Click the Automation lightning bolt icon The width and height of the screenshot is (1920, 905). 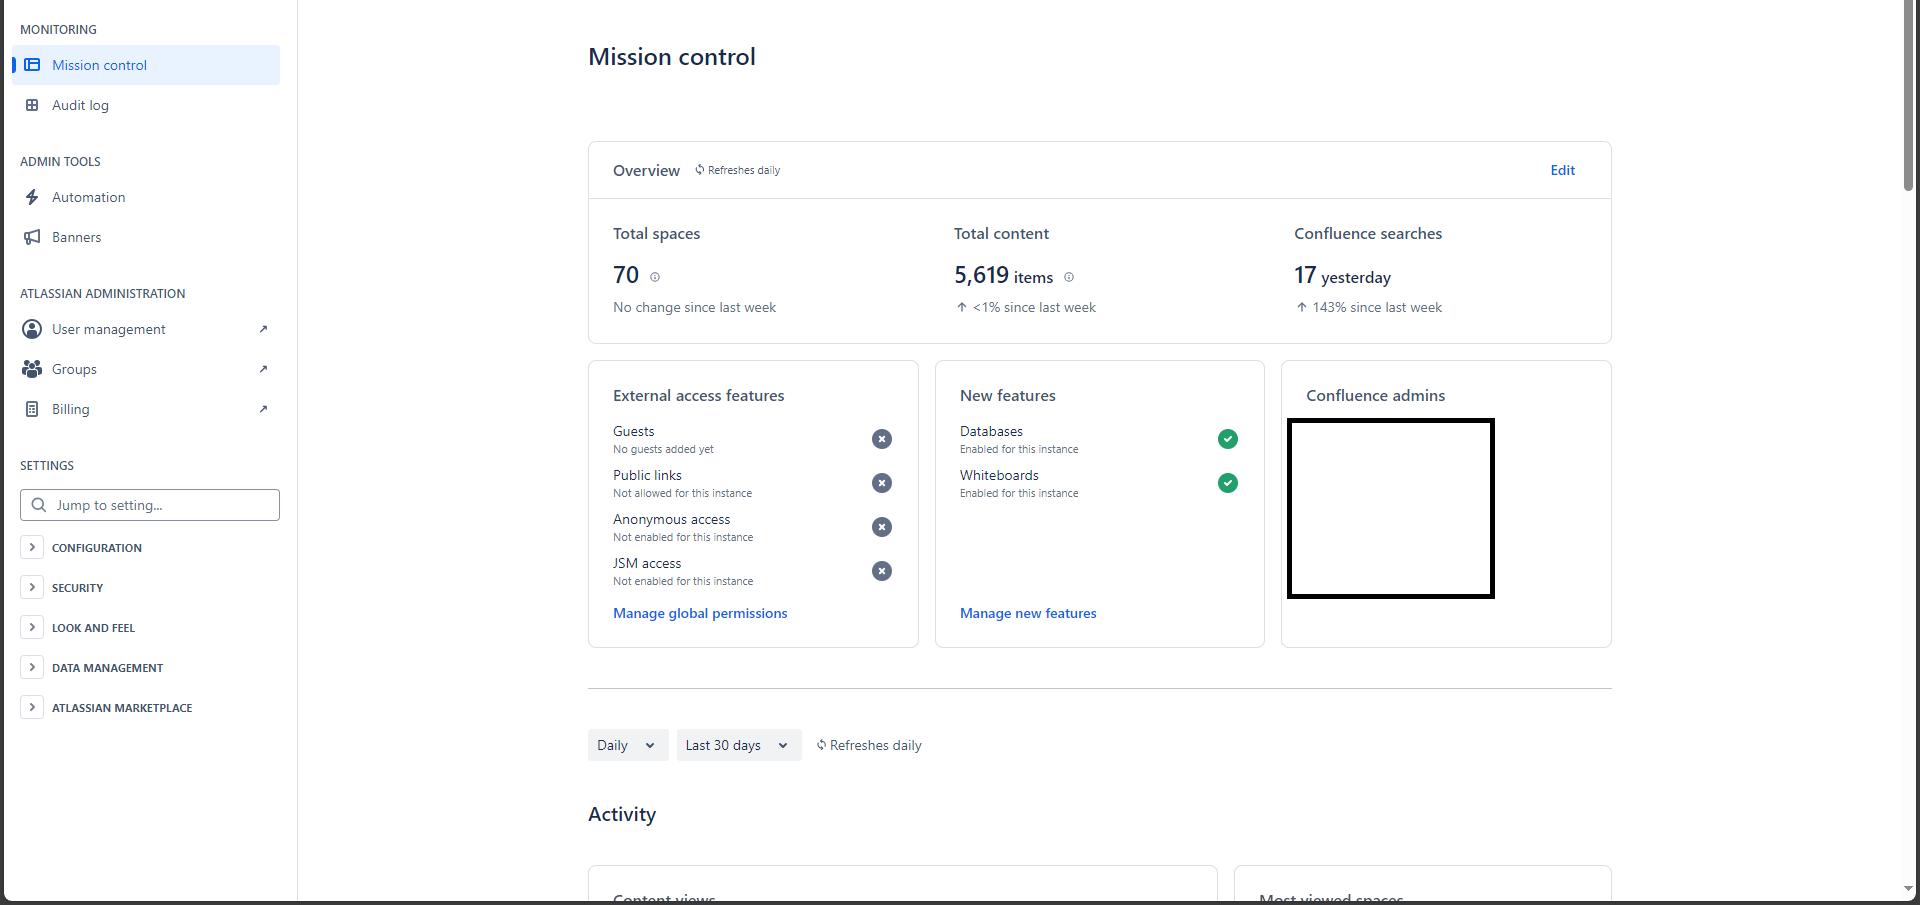click(x=32, y=197)
